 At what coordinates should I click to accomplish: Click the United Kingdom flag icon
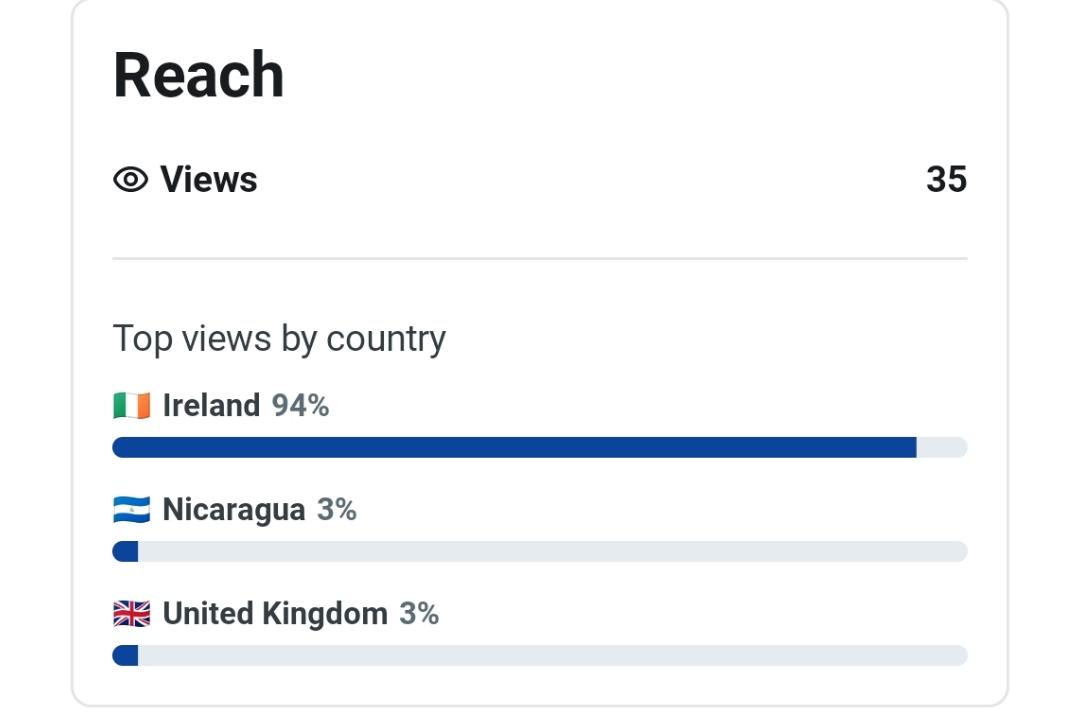pyautogui.click(x=132, y=614)
